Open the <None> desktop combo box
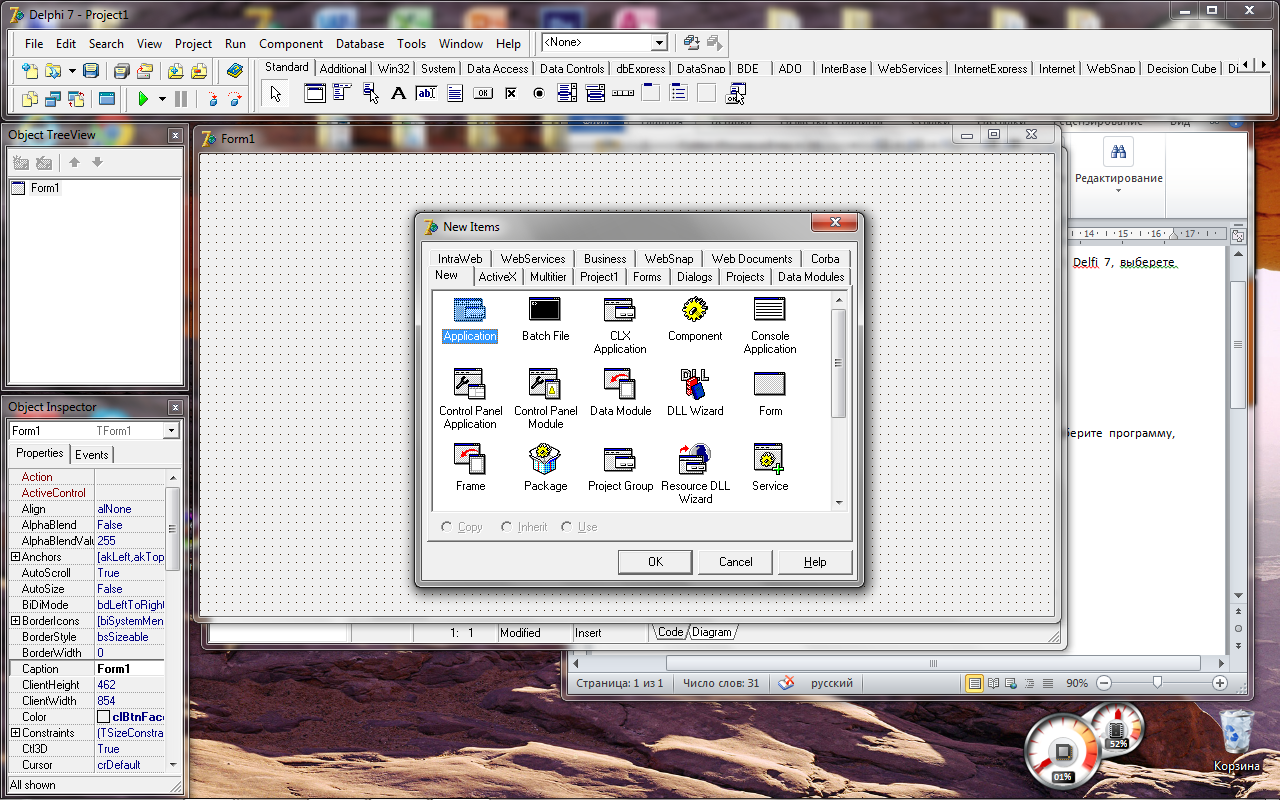 [x=604, y=43]
